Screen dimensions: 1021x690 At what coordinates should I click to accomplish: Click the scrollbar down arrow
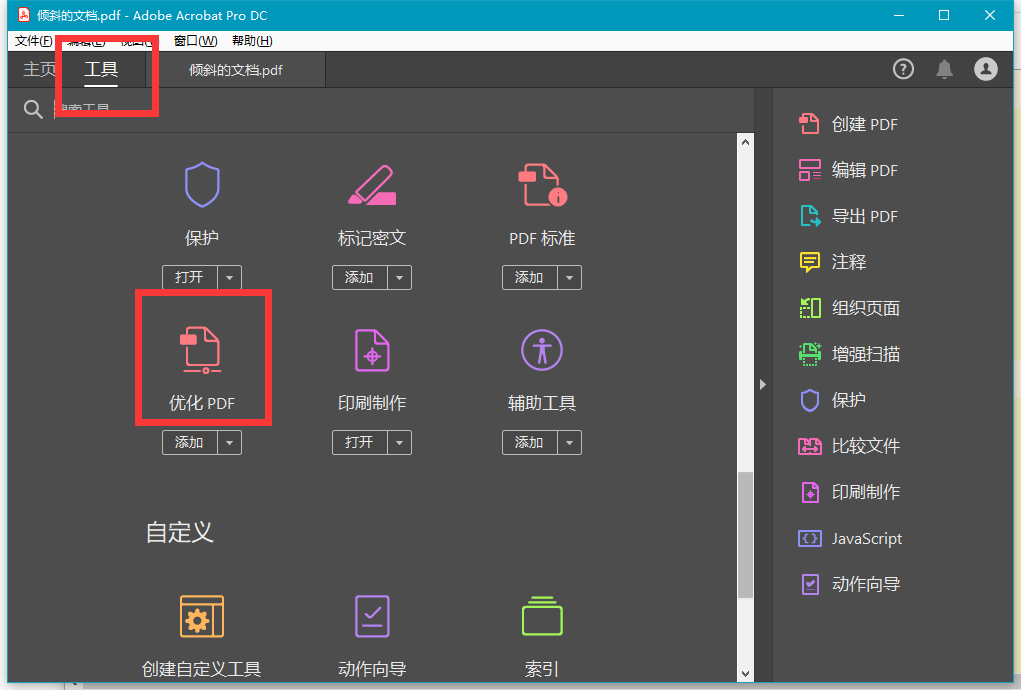(x=746, y=674)
